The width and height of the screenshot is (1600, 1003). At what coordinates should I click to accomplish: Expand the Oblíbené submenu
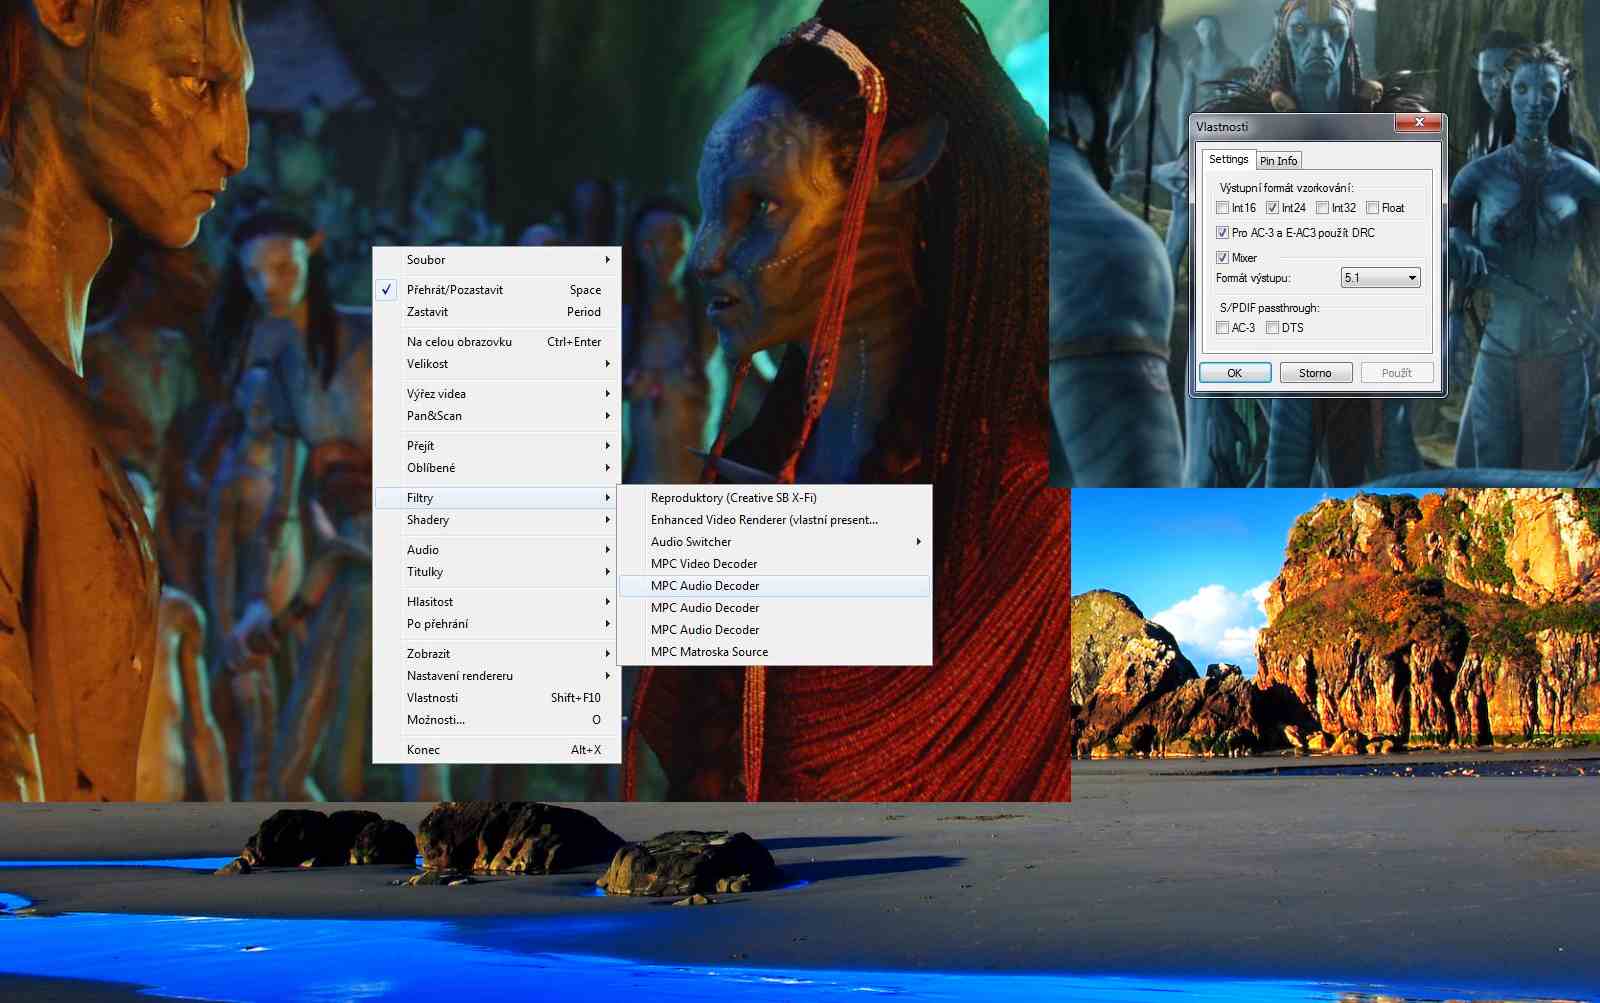(x=497, y=468)
